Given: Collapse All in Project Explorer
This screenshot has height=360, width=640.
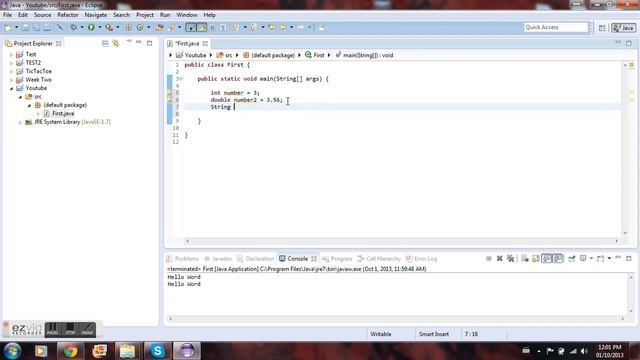Looking at the screenshot, I should 105,43.
